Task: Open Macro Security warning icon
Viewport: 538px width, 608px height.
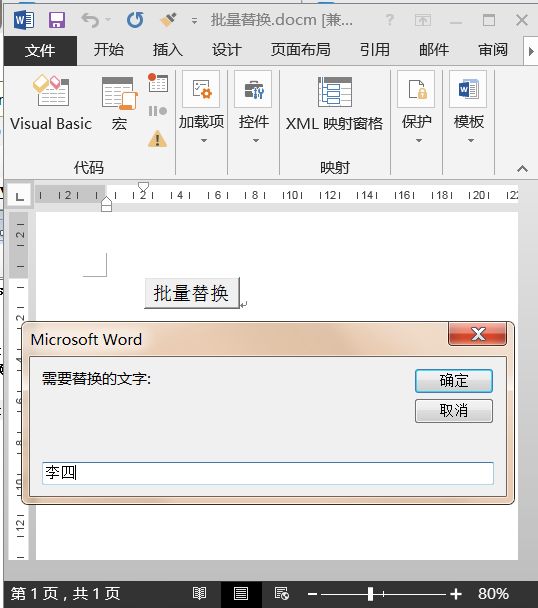Action: (x=157, y=138)
